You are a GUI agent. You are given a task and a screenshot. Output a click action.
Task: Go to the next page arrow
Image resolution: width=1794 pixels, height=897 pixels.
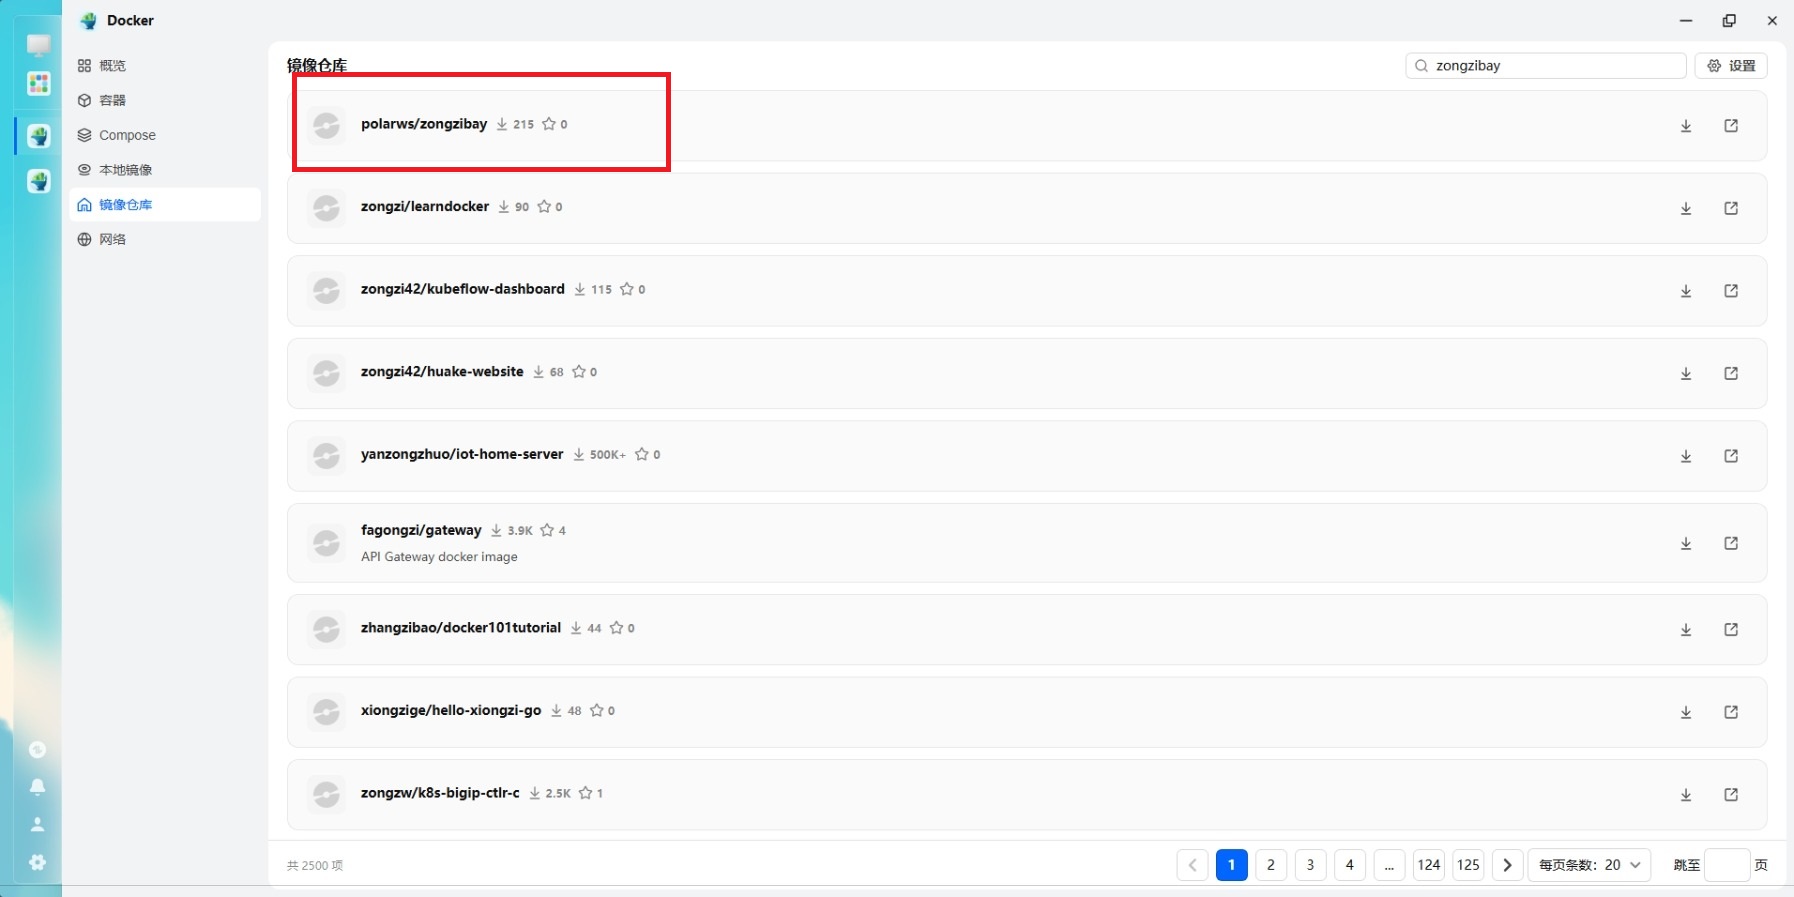point(1508,865)
